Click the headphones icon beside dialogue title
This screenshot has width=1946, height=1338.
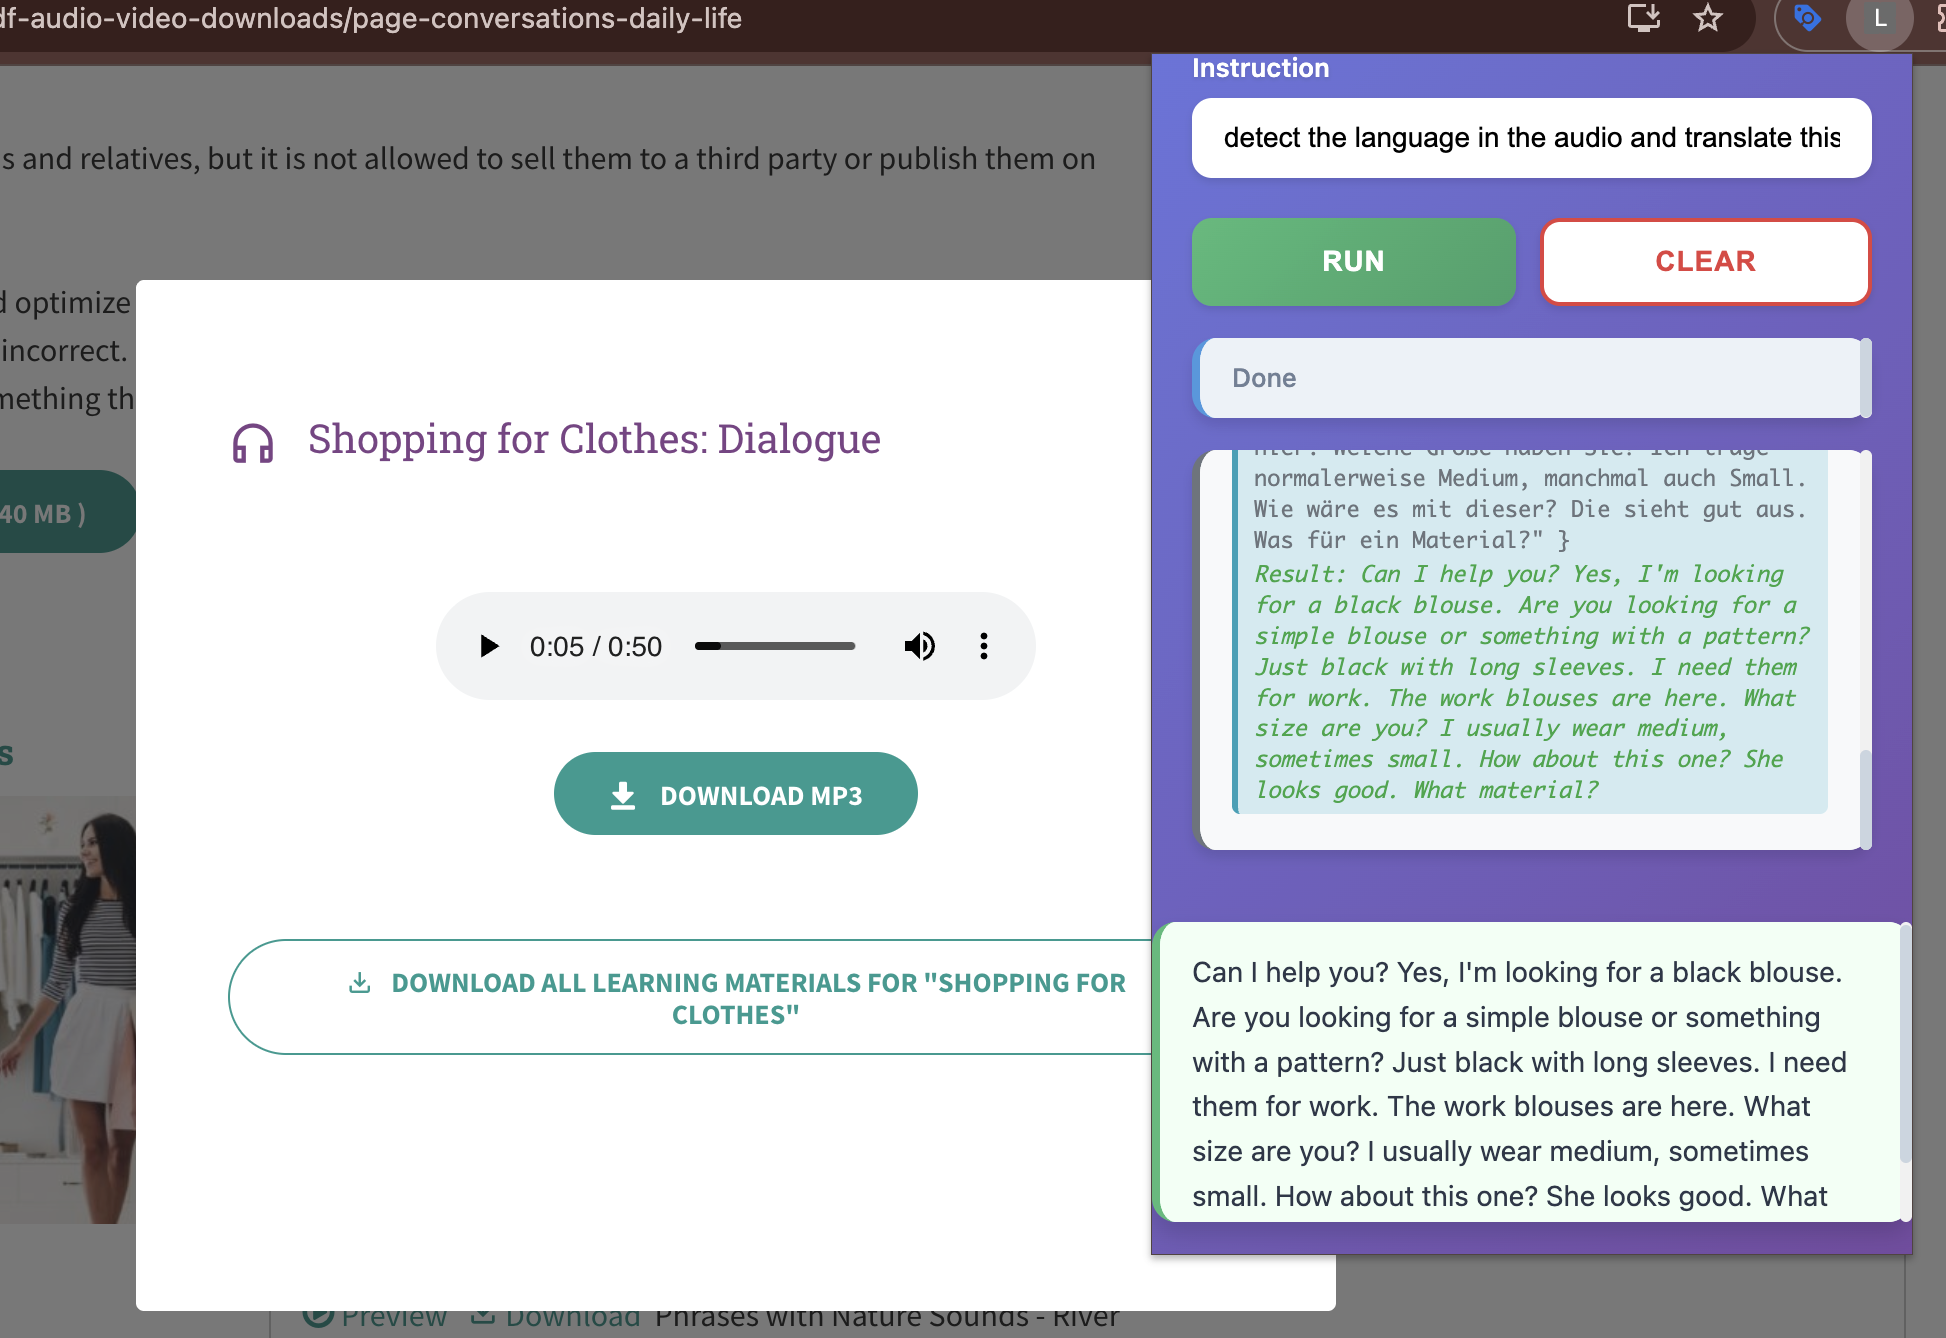tap(253, 442)
